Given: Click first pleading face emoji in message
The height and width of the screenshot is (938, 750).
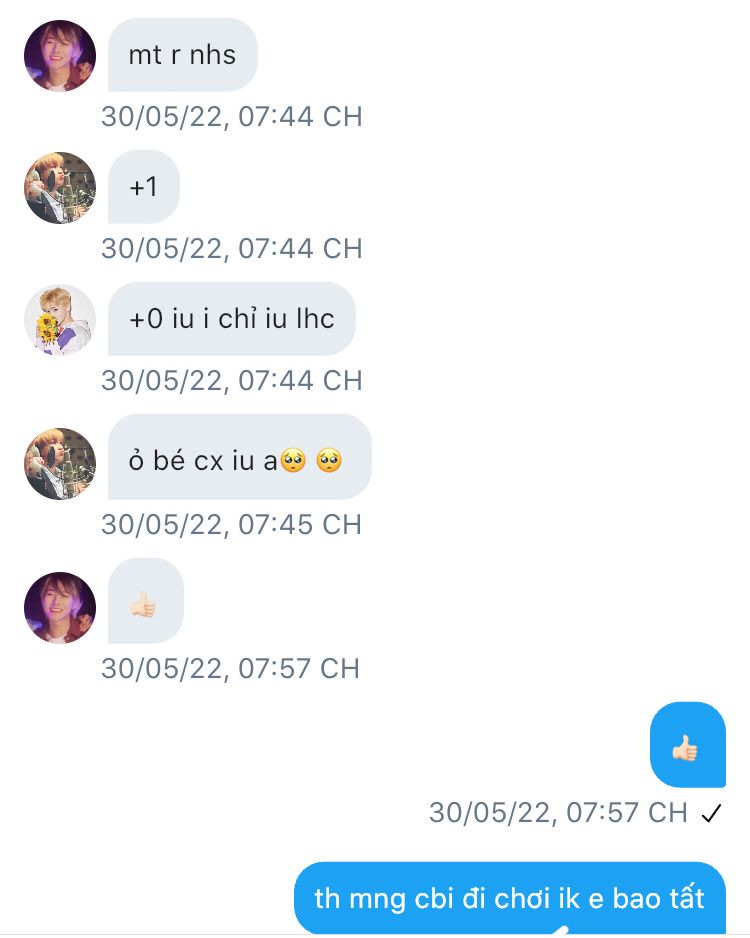Looking at the screenshot, I should click(293, 461).
